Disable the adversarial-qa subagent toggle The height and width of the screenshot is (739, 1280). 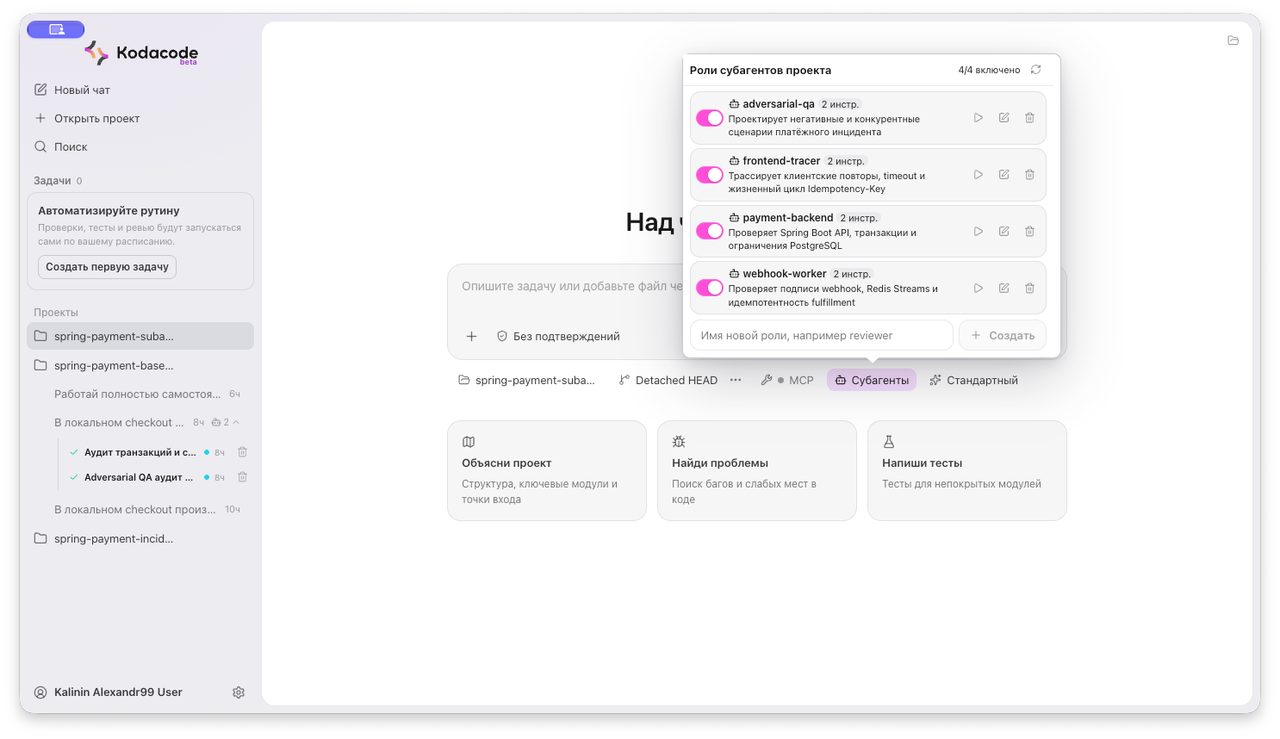(x=710, y=118)
